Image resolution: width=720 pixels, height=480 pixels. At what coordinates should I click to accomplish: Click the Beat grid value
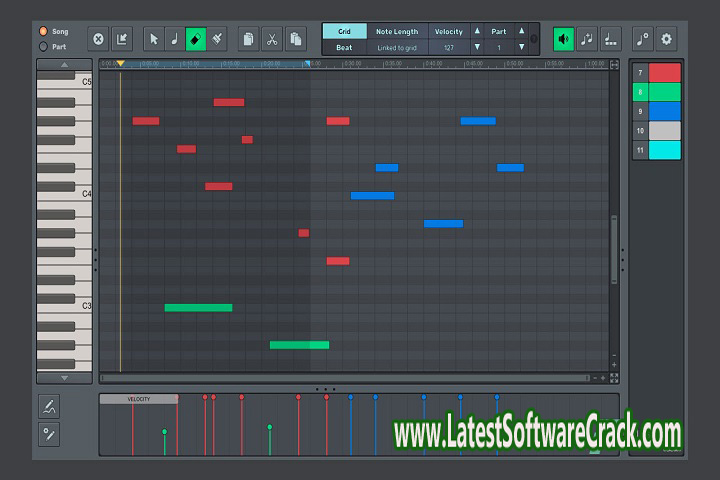click(344, 47)
